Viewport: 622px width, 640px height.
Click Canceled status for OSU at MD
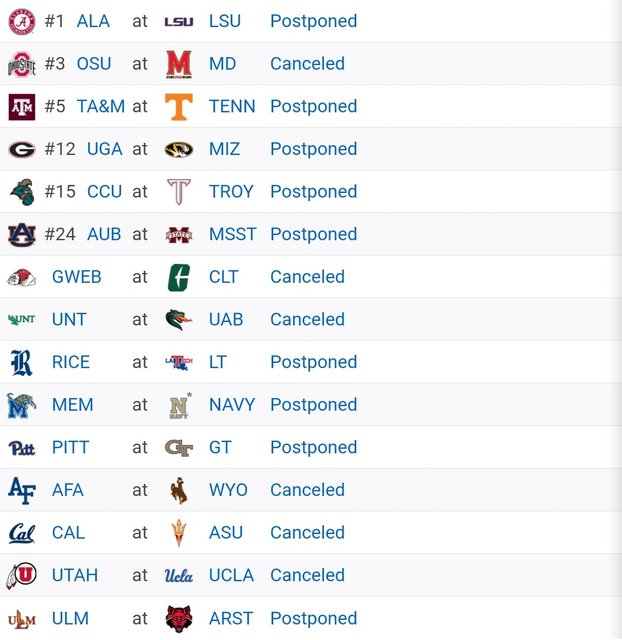(307, 64)
